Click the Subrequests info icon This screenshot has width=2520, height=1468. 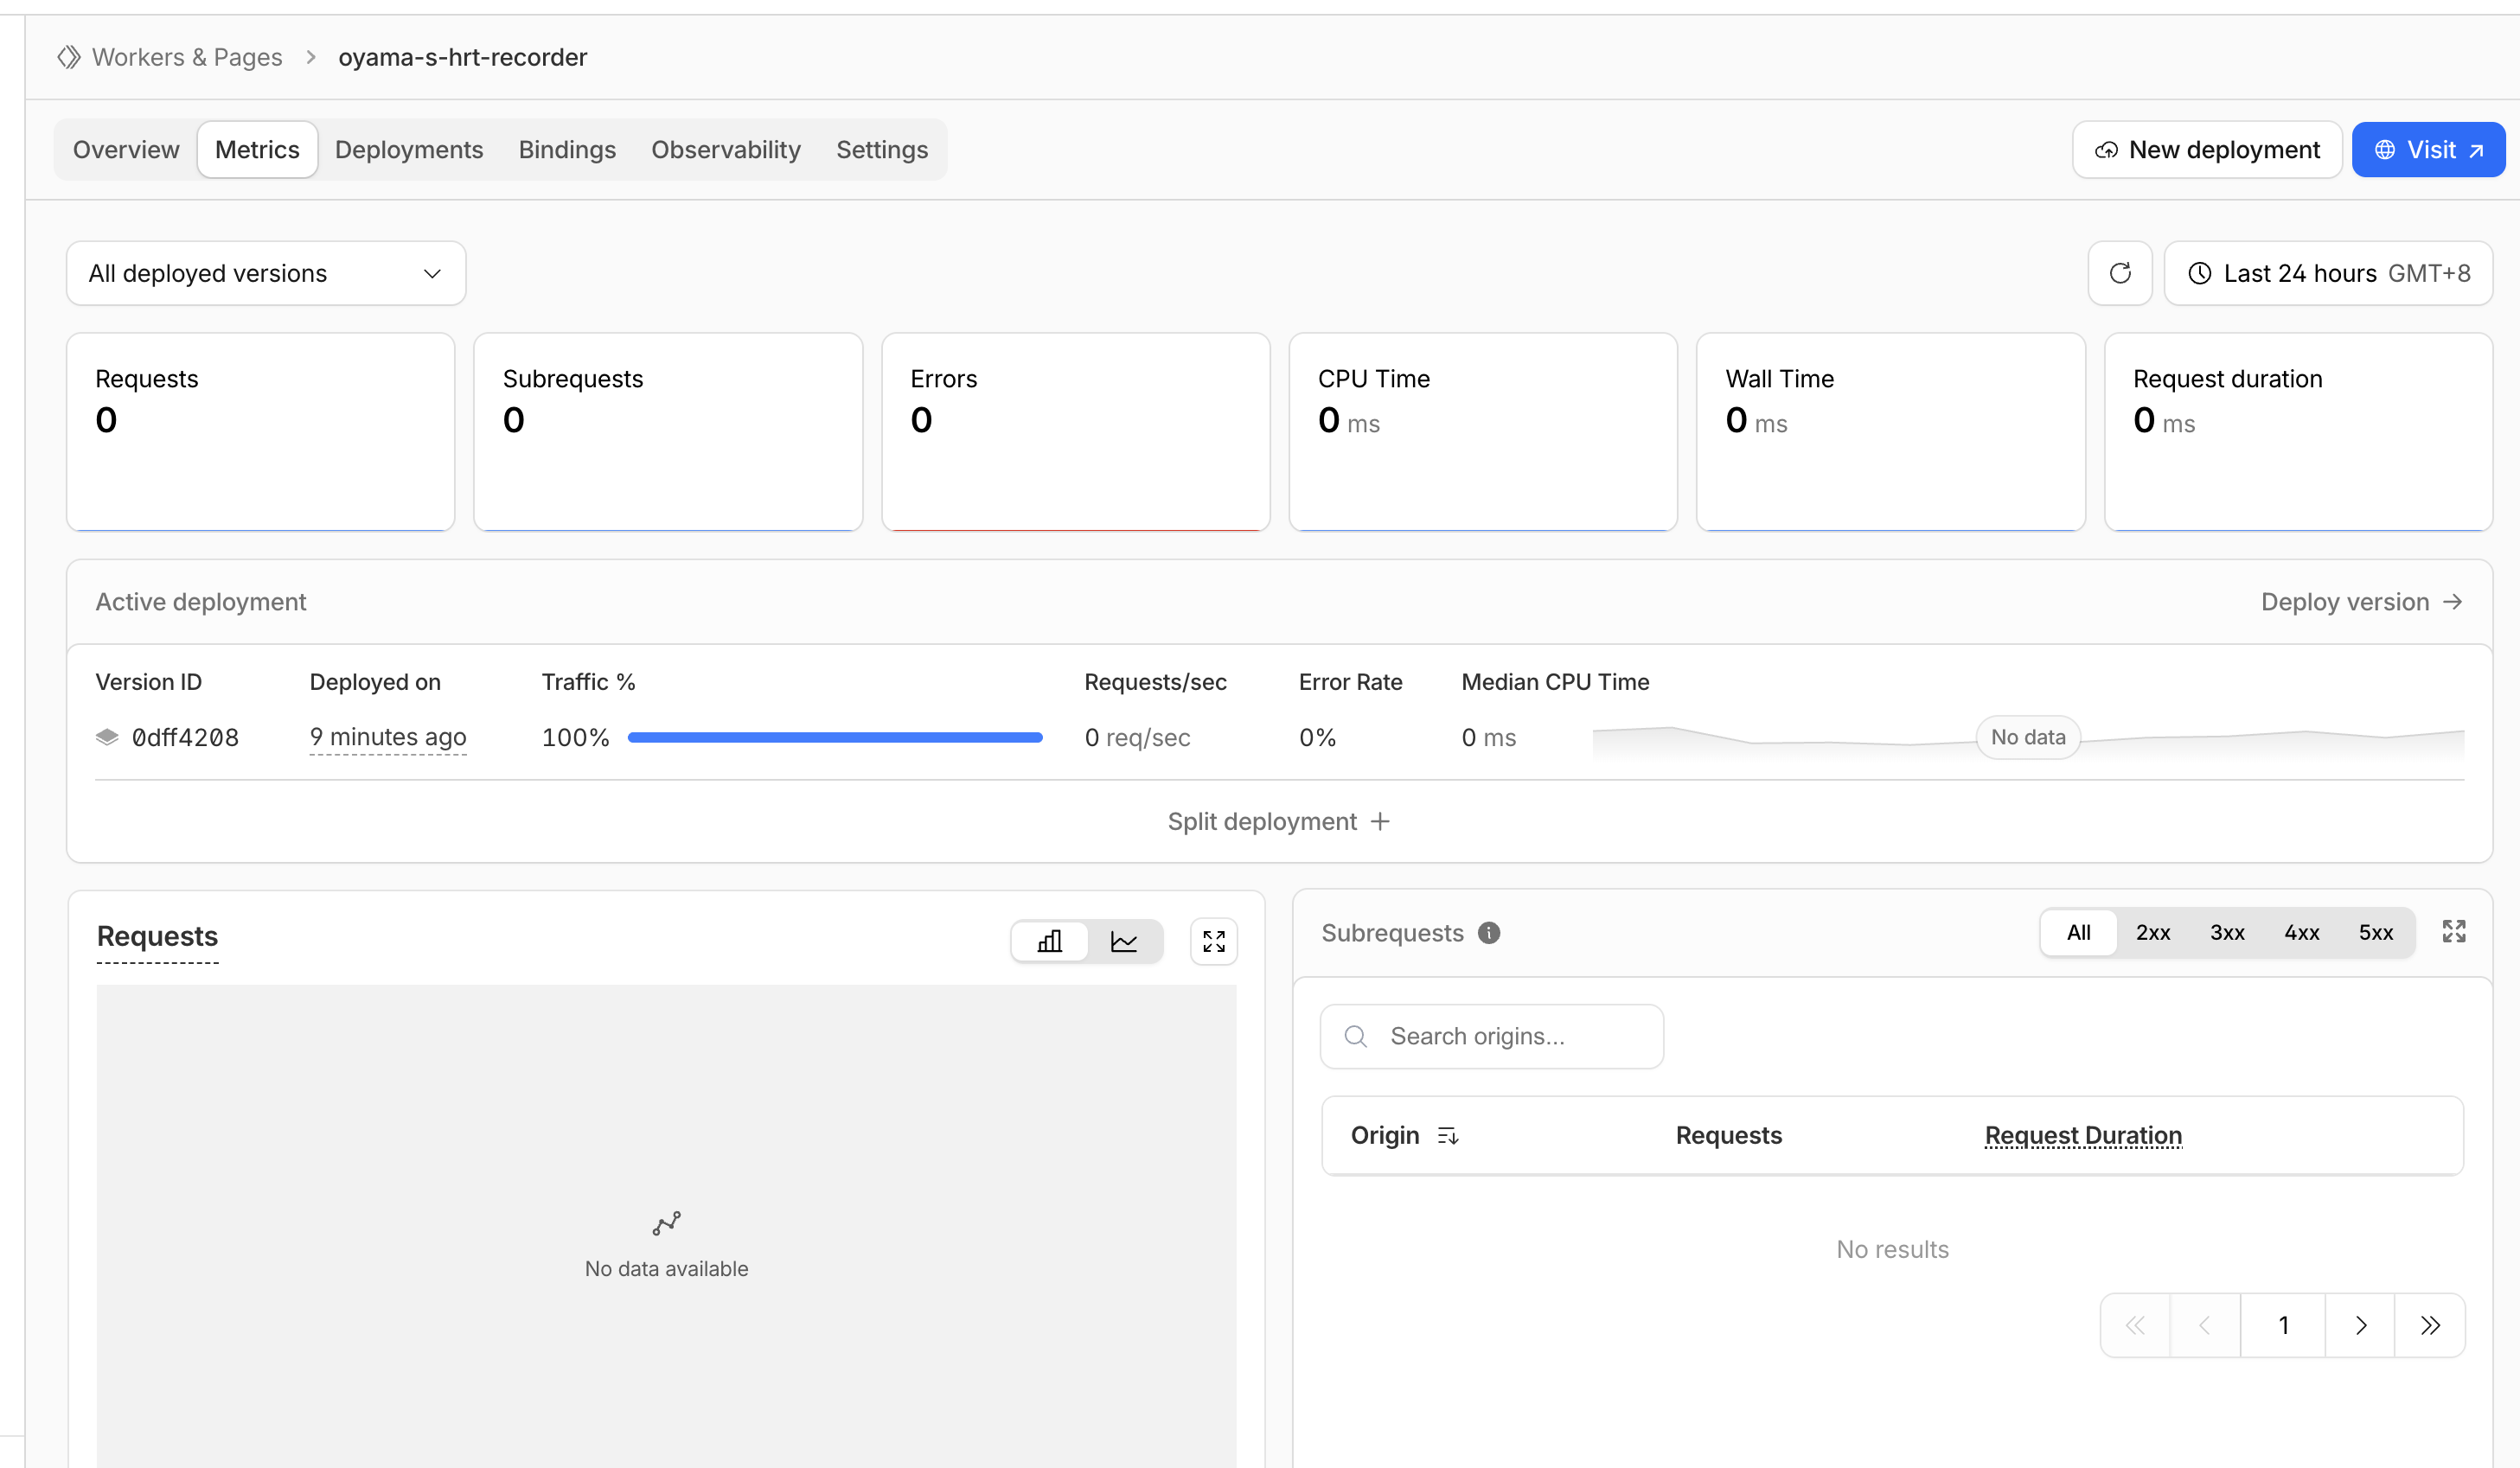pyautogui.click(x=1489, y=932)
